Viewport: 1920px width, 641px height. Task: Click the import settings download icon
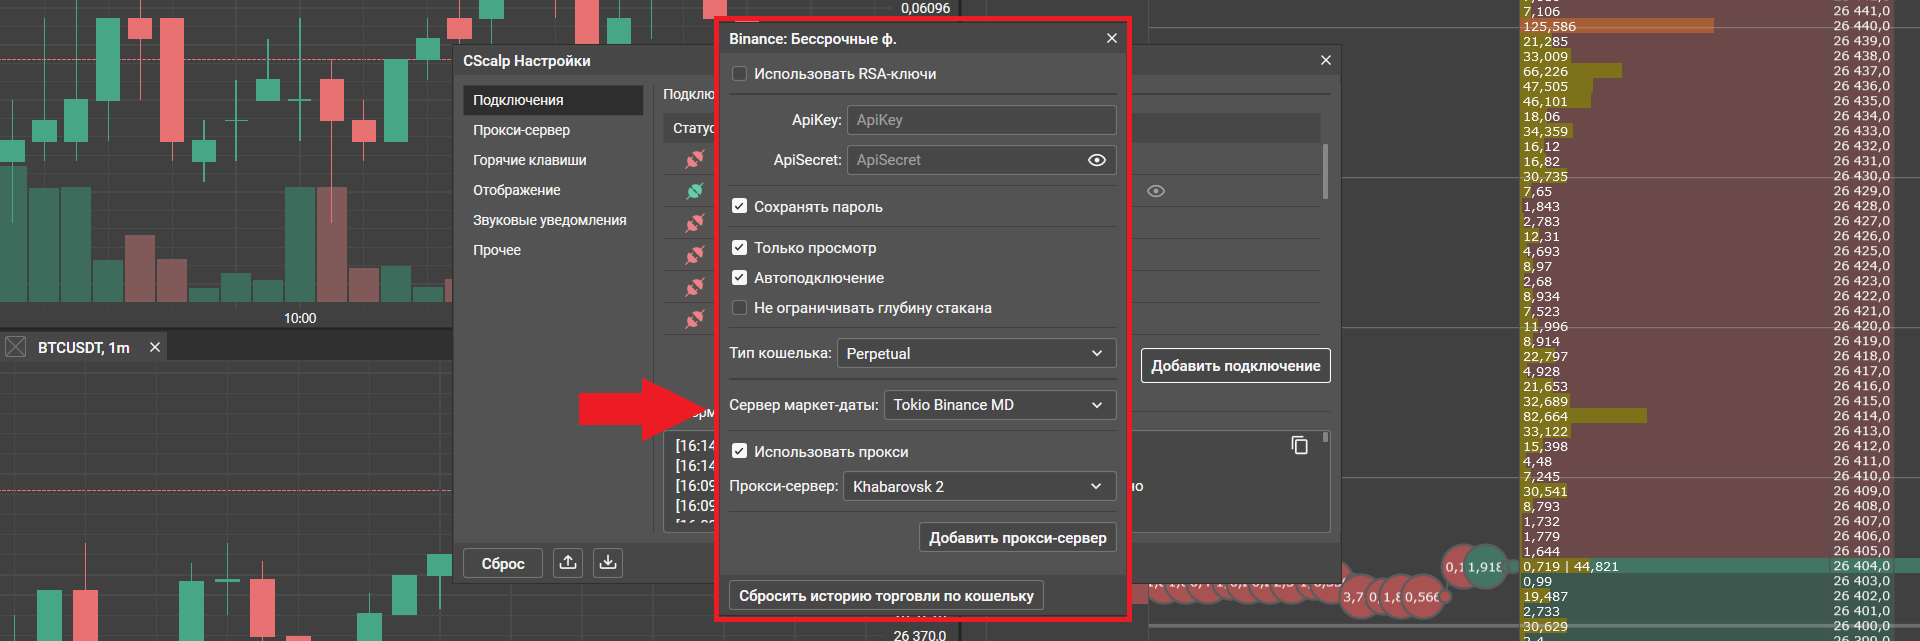pos(608,563)
